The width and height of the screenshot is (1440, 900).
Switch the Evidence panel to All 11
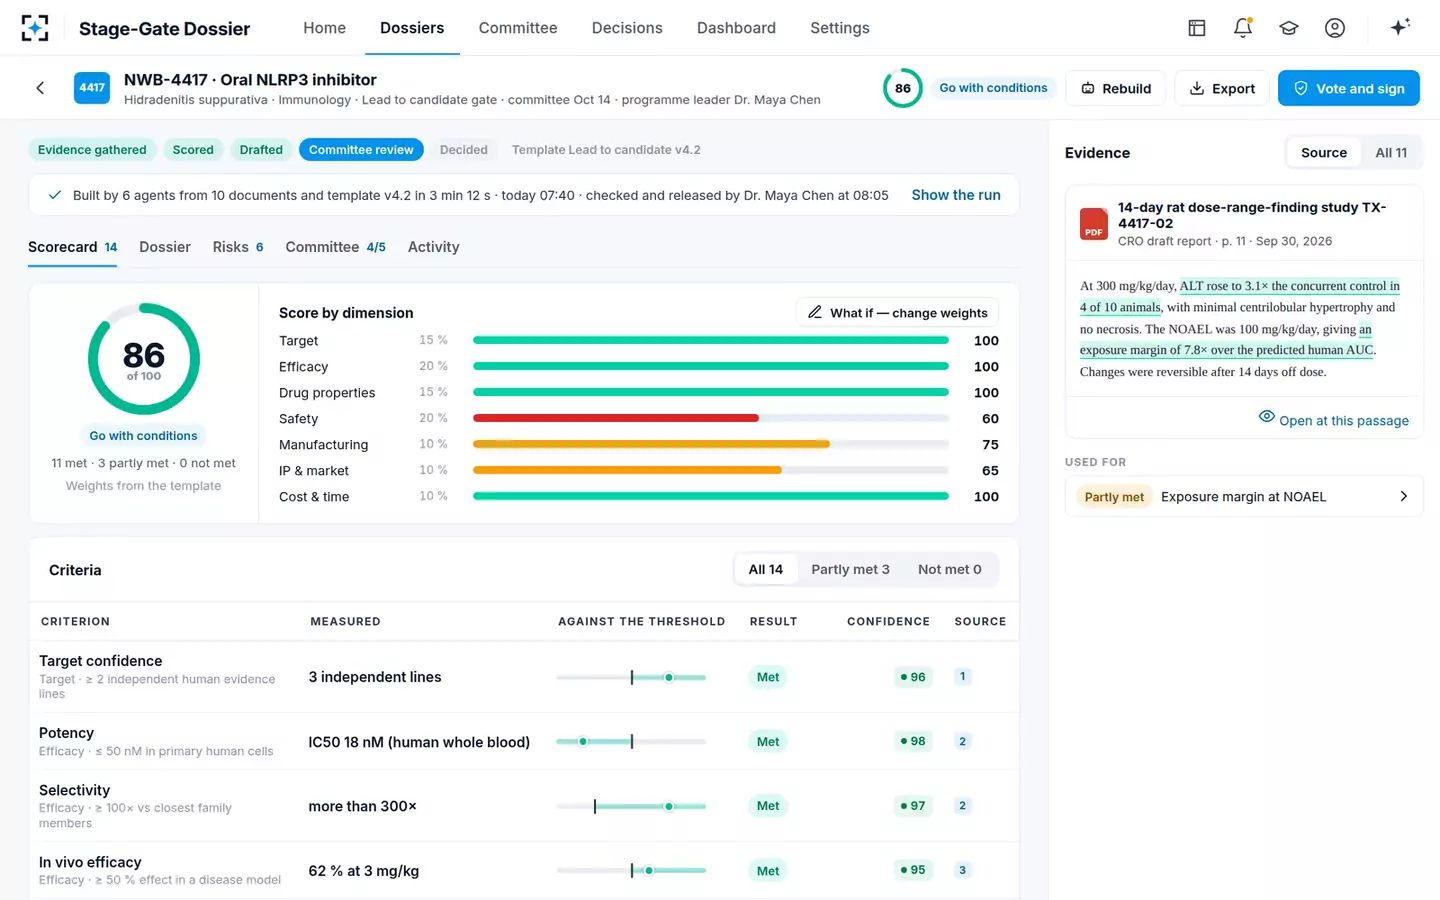pyautogui.click(x=1391, y=153)
